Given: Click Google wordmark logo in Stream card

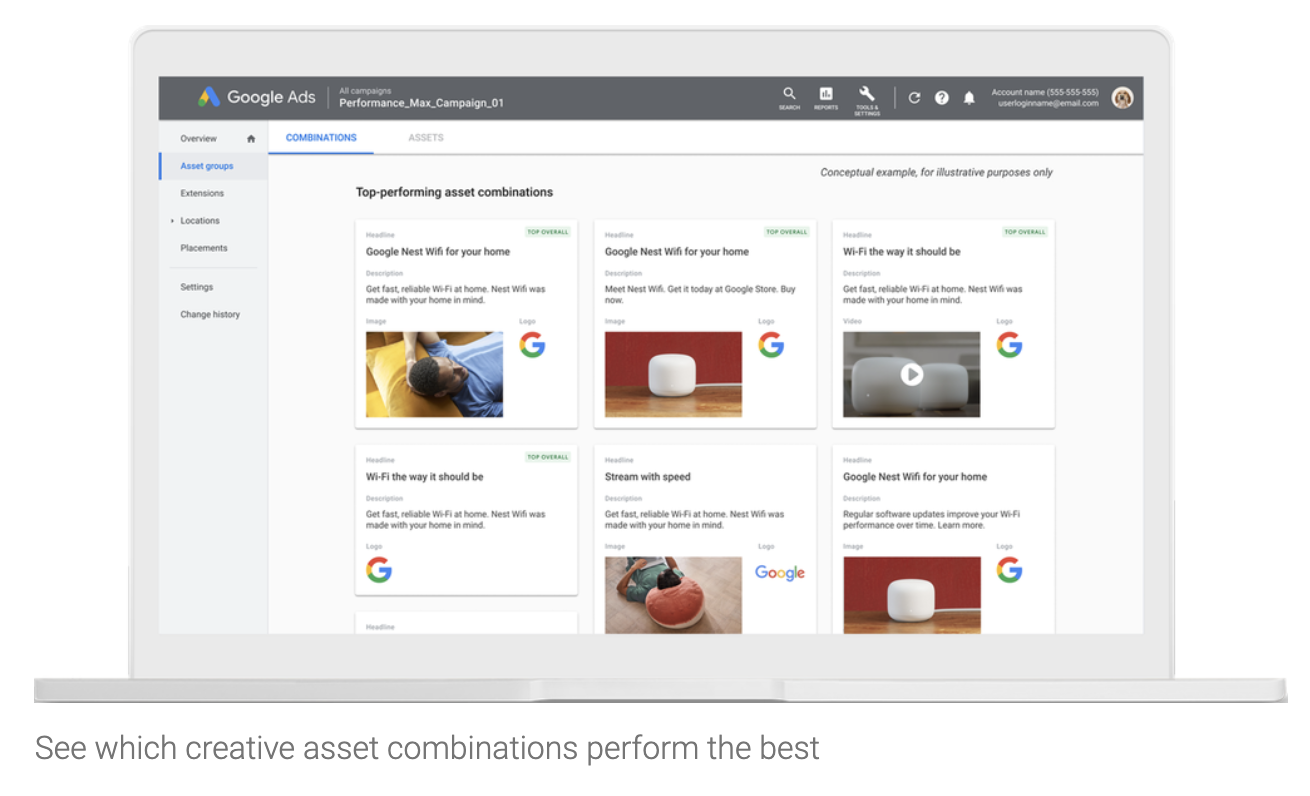Looking at the screenshot, I should pyautogui.click(x=780, y=573).
